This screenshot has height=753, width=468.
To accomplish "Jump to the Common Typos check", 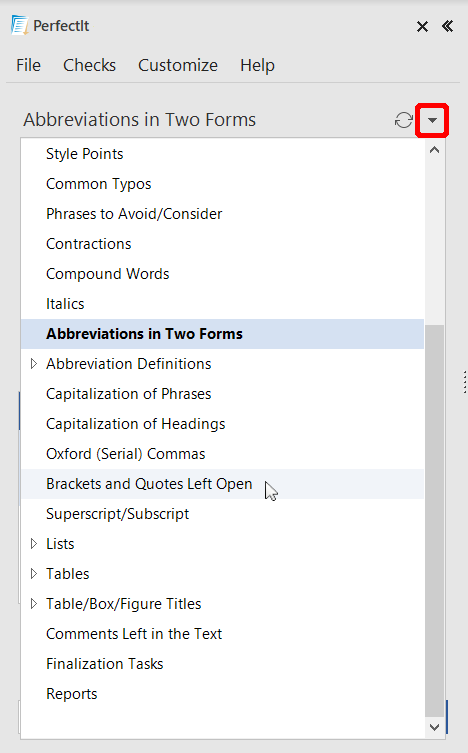I will [222, 184].
